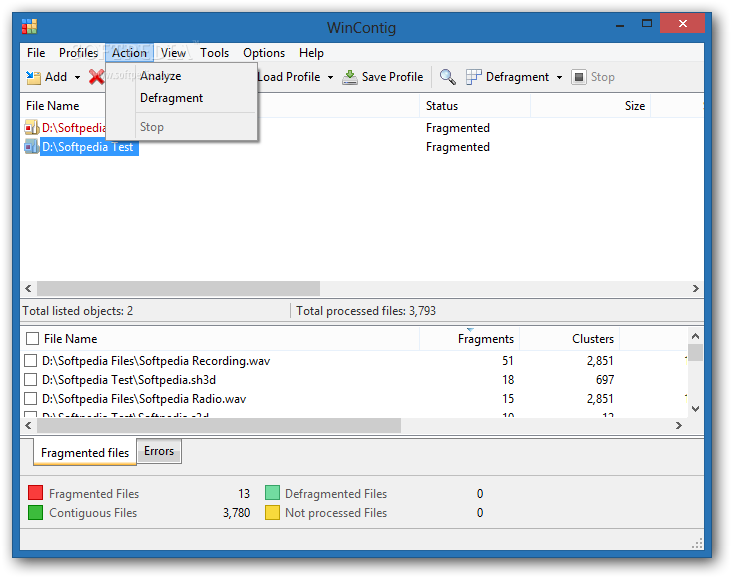Close the open Action menu
Image resolution: width=732 pixels, height=578 pixels.
129,53
